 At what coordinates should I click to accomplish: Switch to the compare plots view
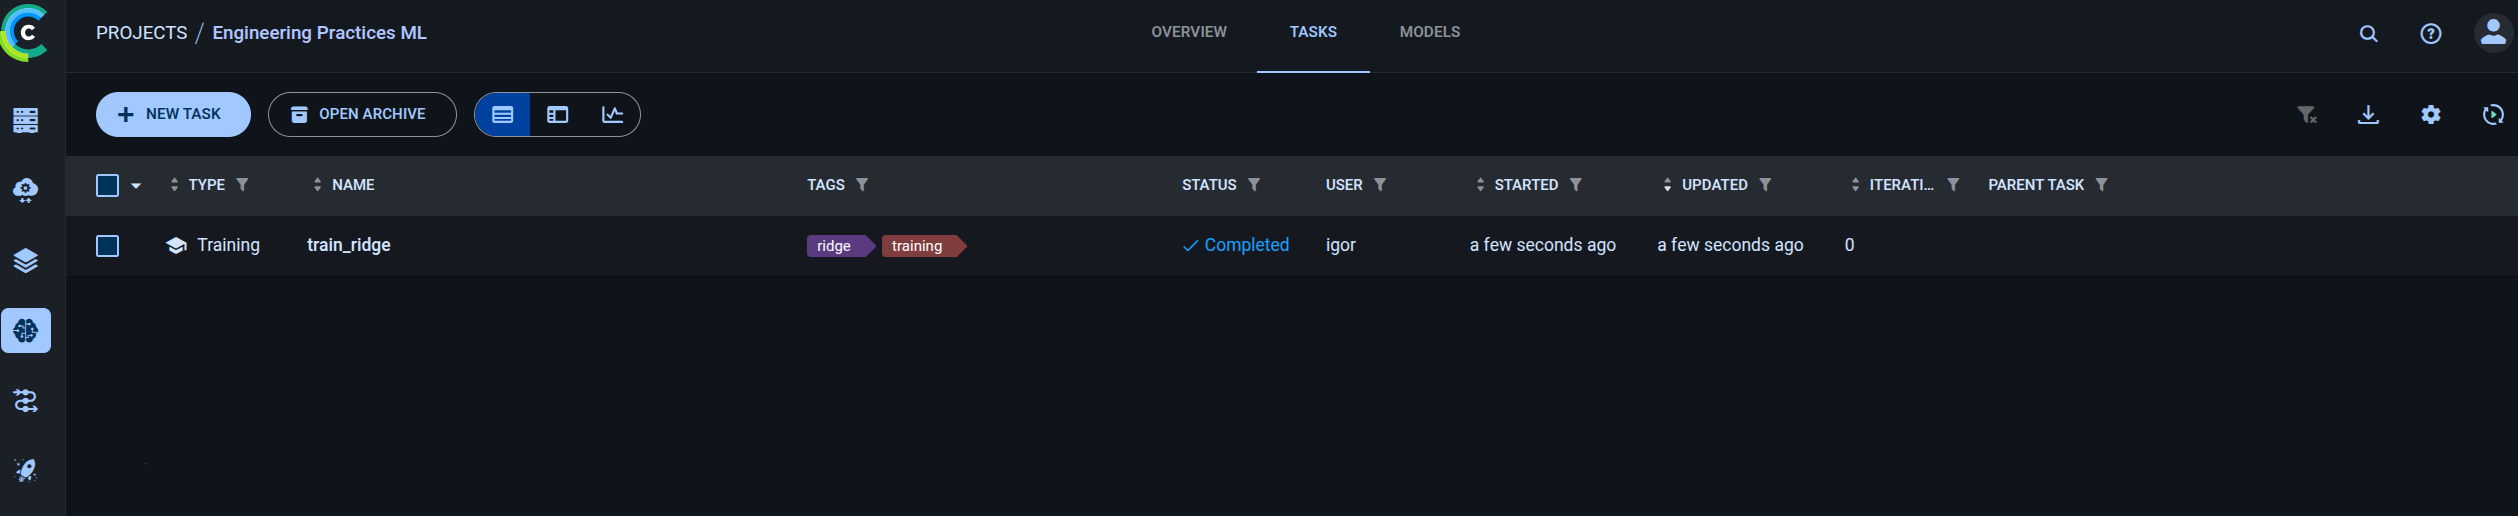point(612,115)
